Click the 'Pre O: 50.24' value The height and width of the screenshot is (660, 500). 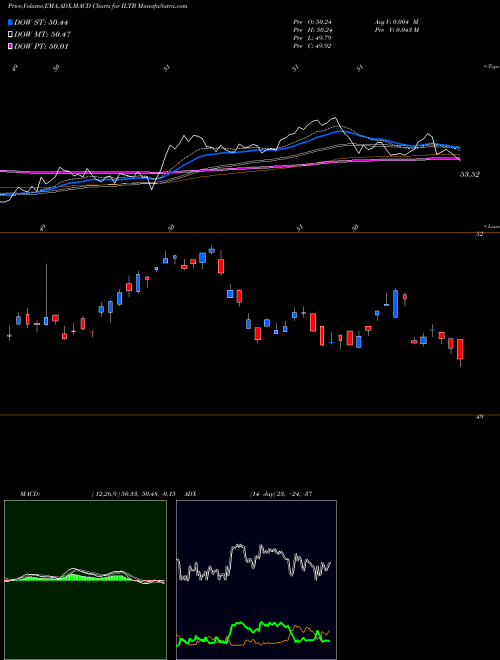click(x=312, y=22)
